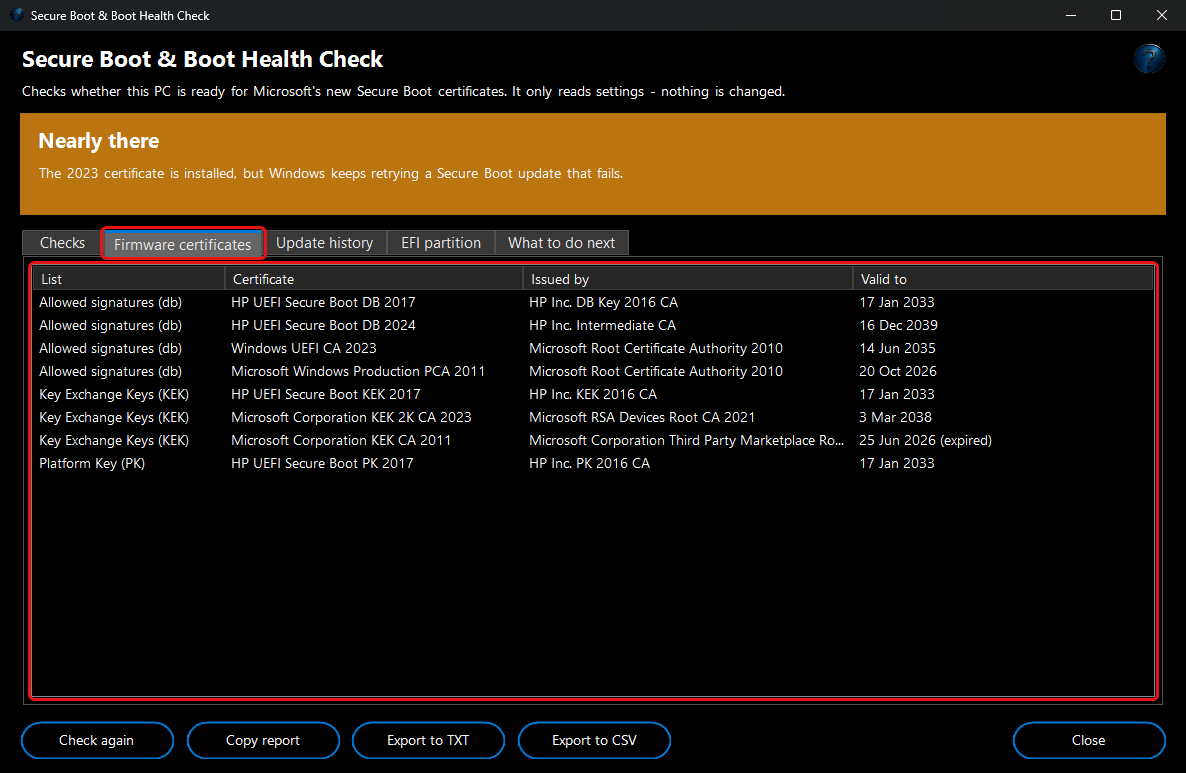This screenshot has width=1186, height=773.
Task: Click HP Inc. PK 2016 CA issuer
Action: pos(589,463)
